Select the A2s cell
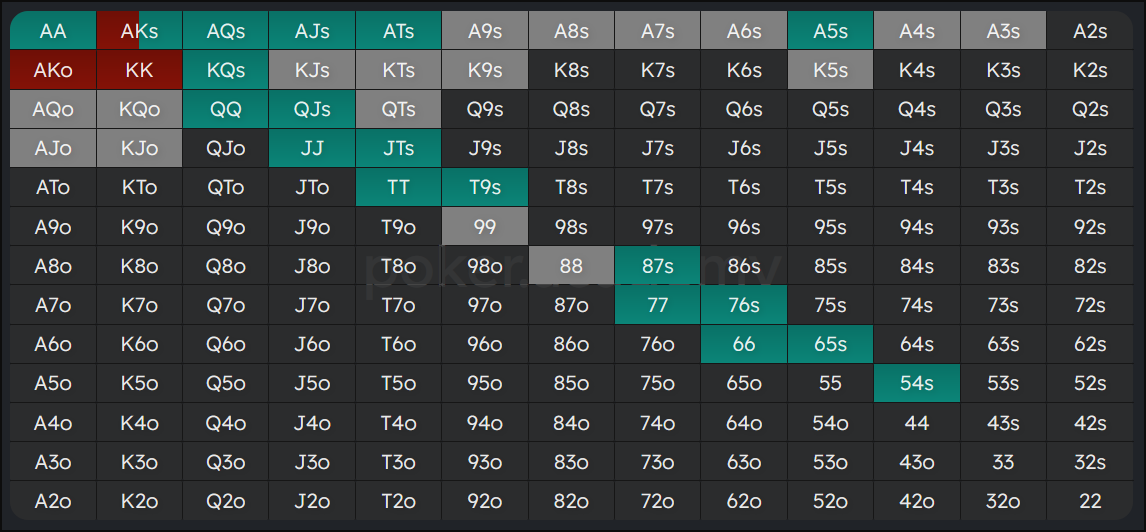The width and height of the screenshot is (1146, 532). [x=1090, y=31]
